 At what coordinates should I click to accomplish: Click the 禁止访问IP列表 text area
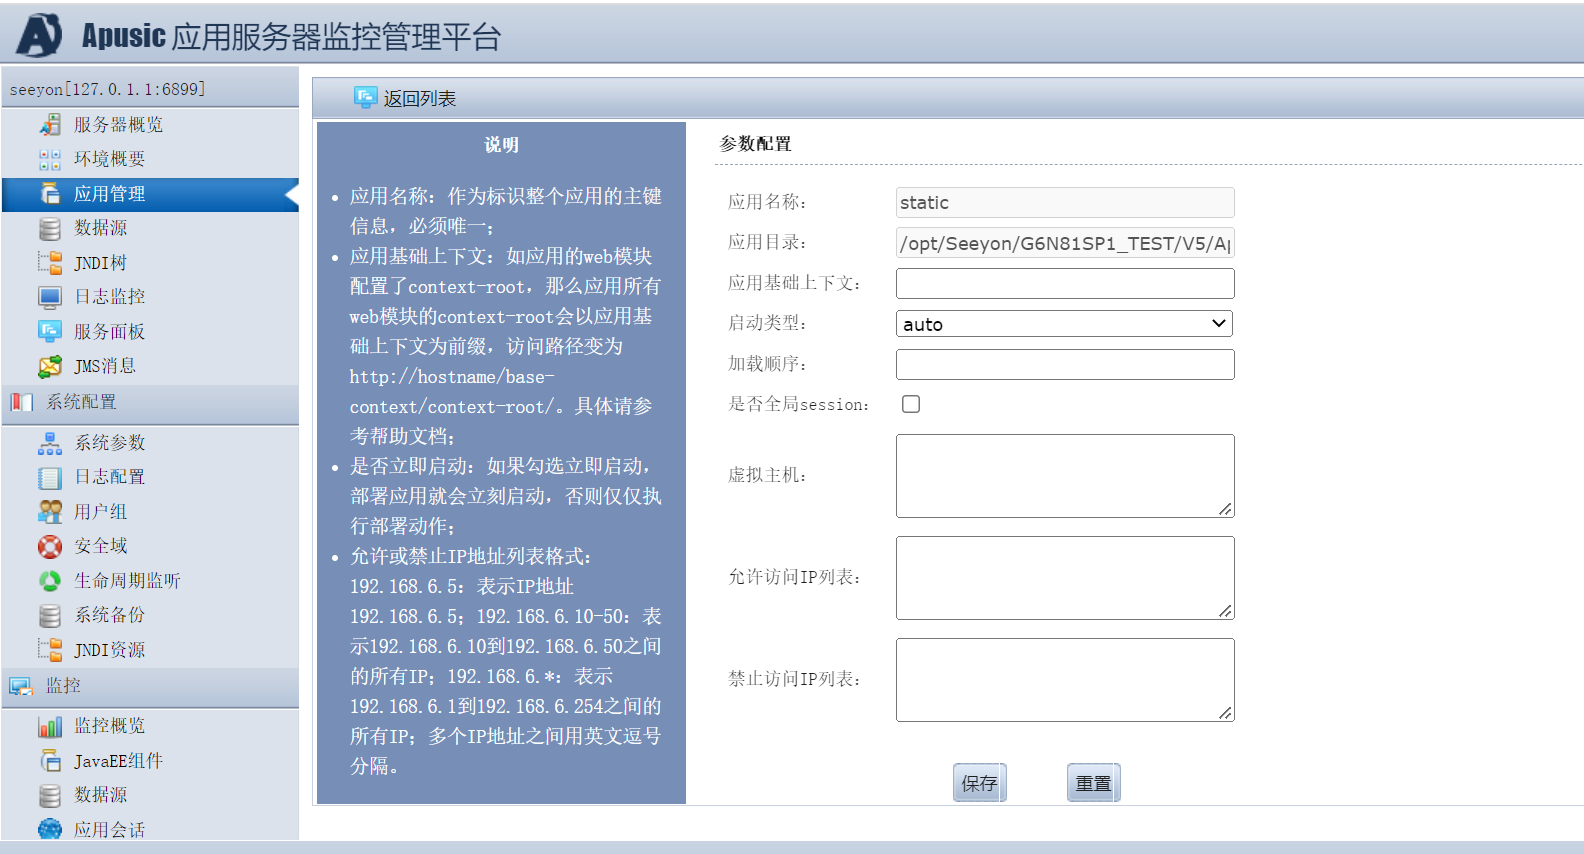click(x=1065, y=680)
